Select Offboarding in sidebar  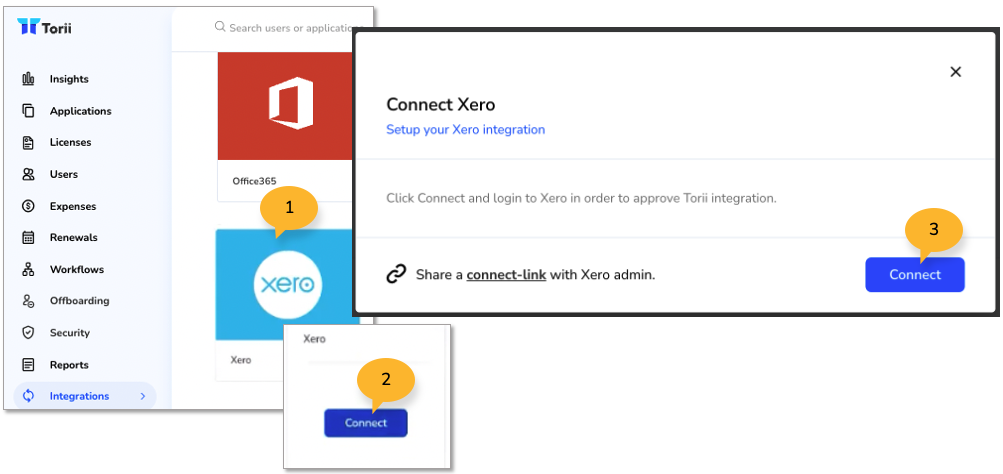click(79, 301)
